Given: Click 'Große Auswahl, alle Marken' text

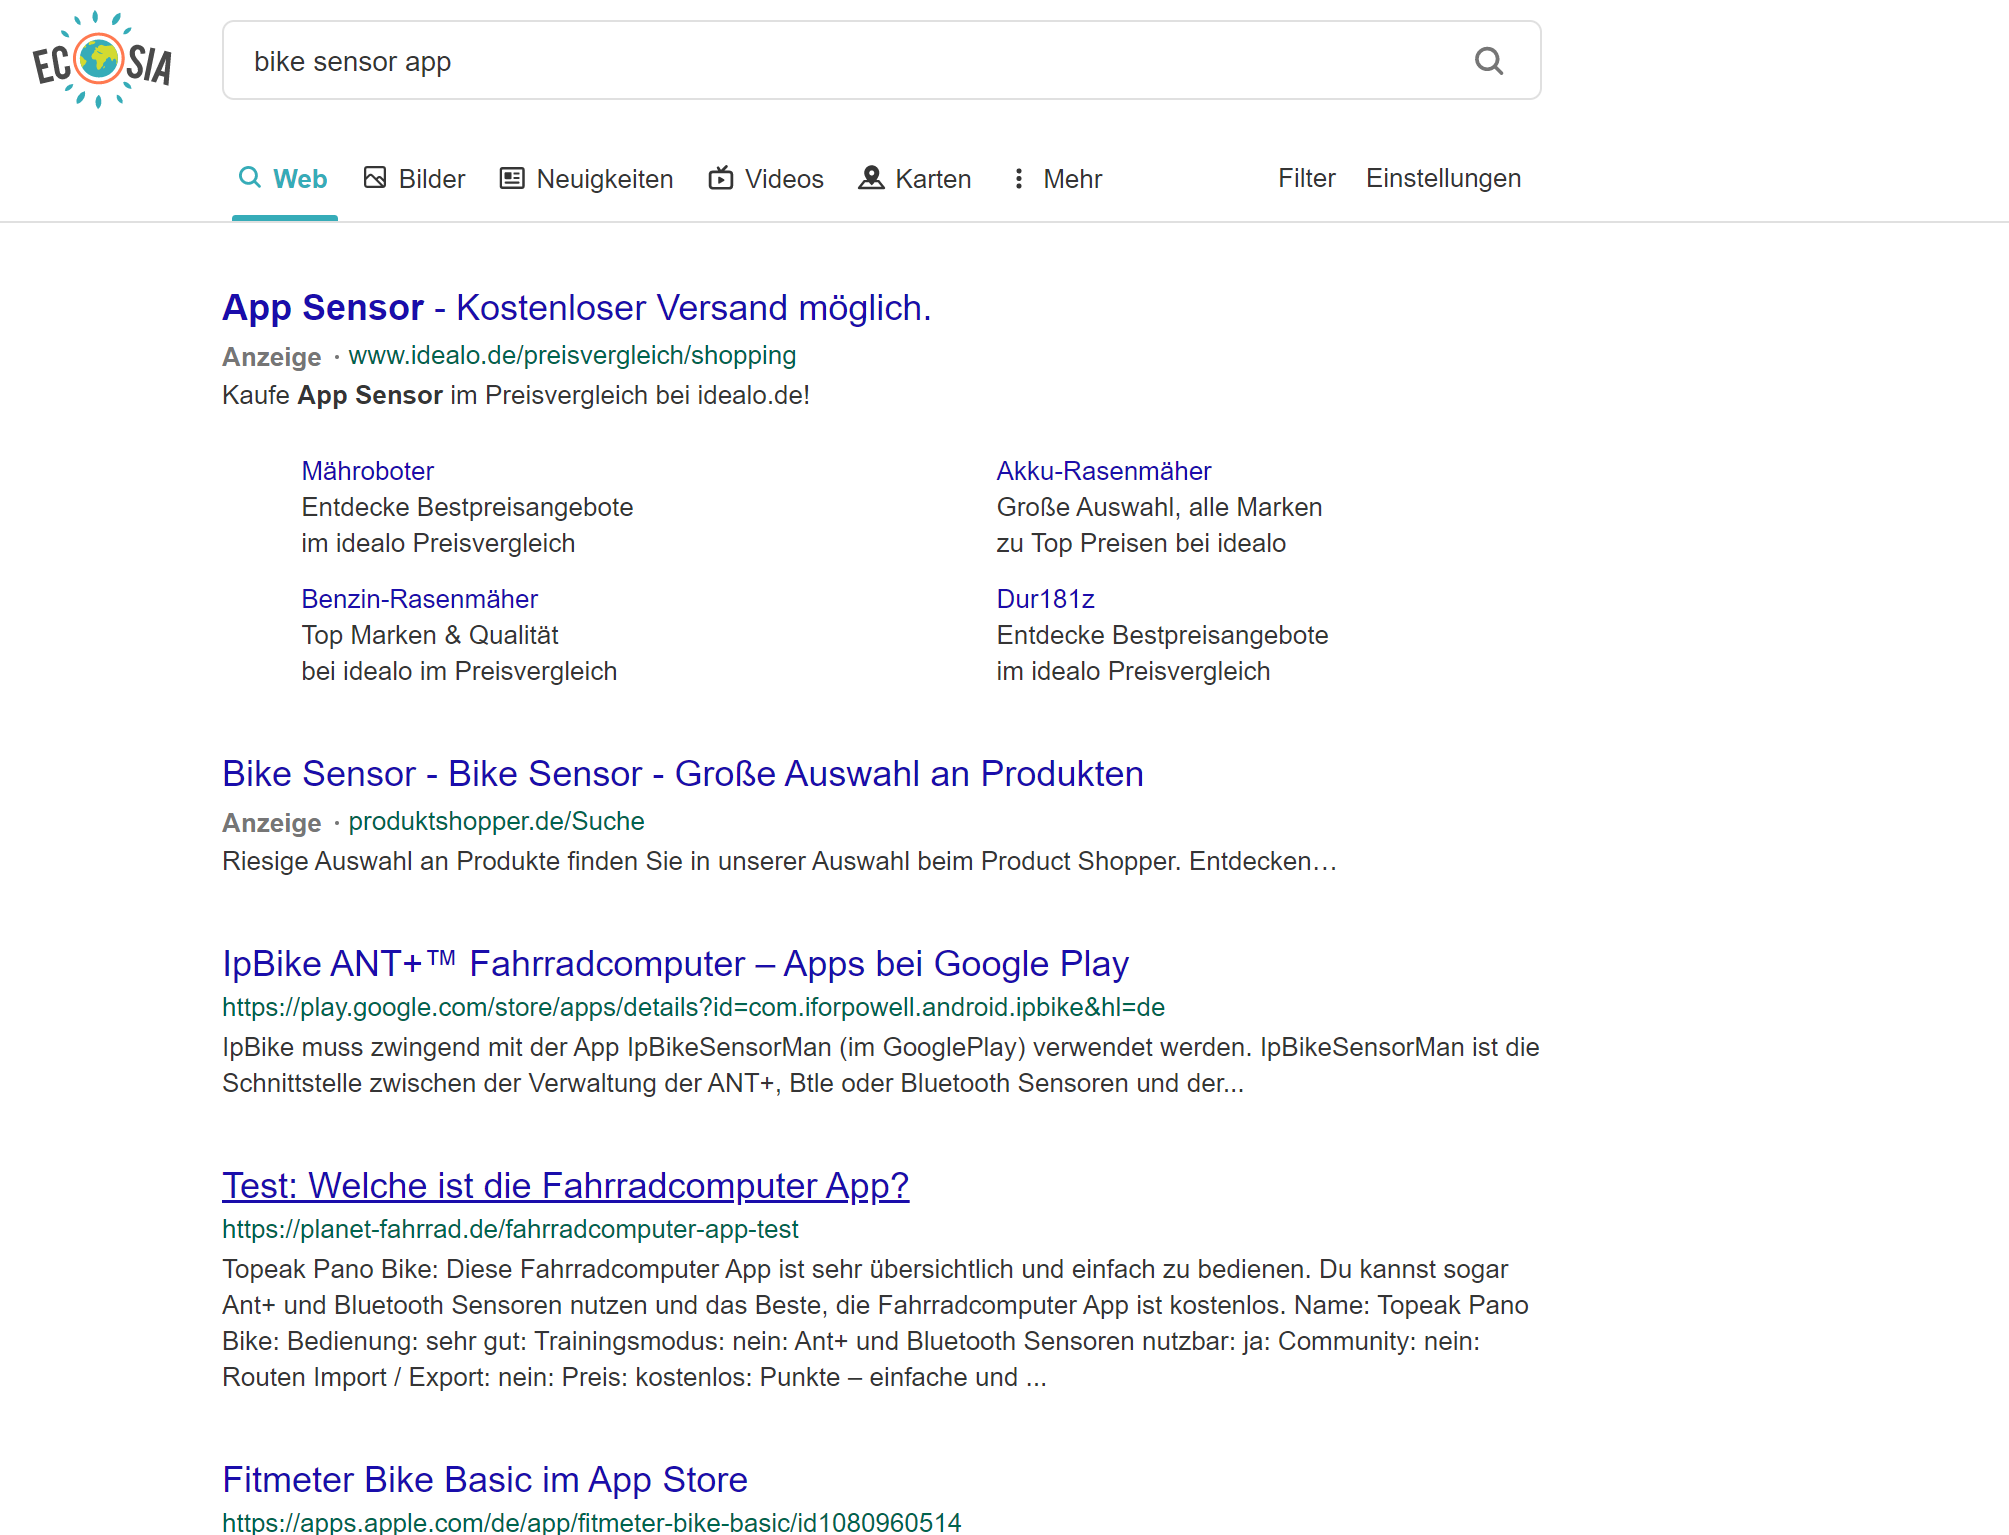Looking at the screenshot, I should pyautogui.click(x=1159, y=507).
